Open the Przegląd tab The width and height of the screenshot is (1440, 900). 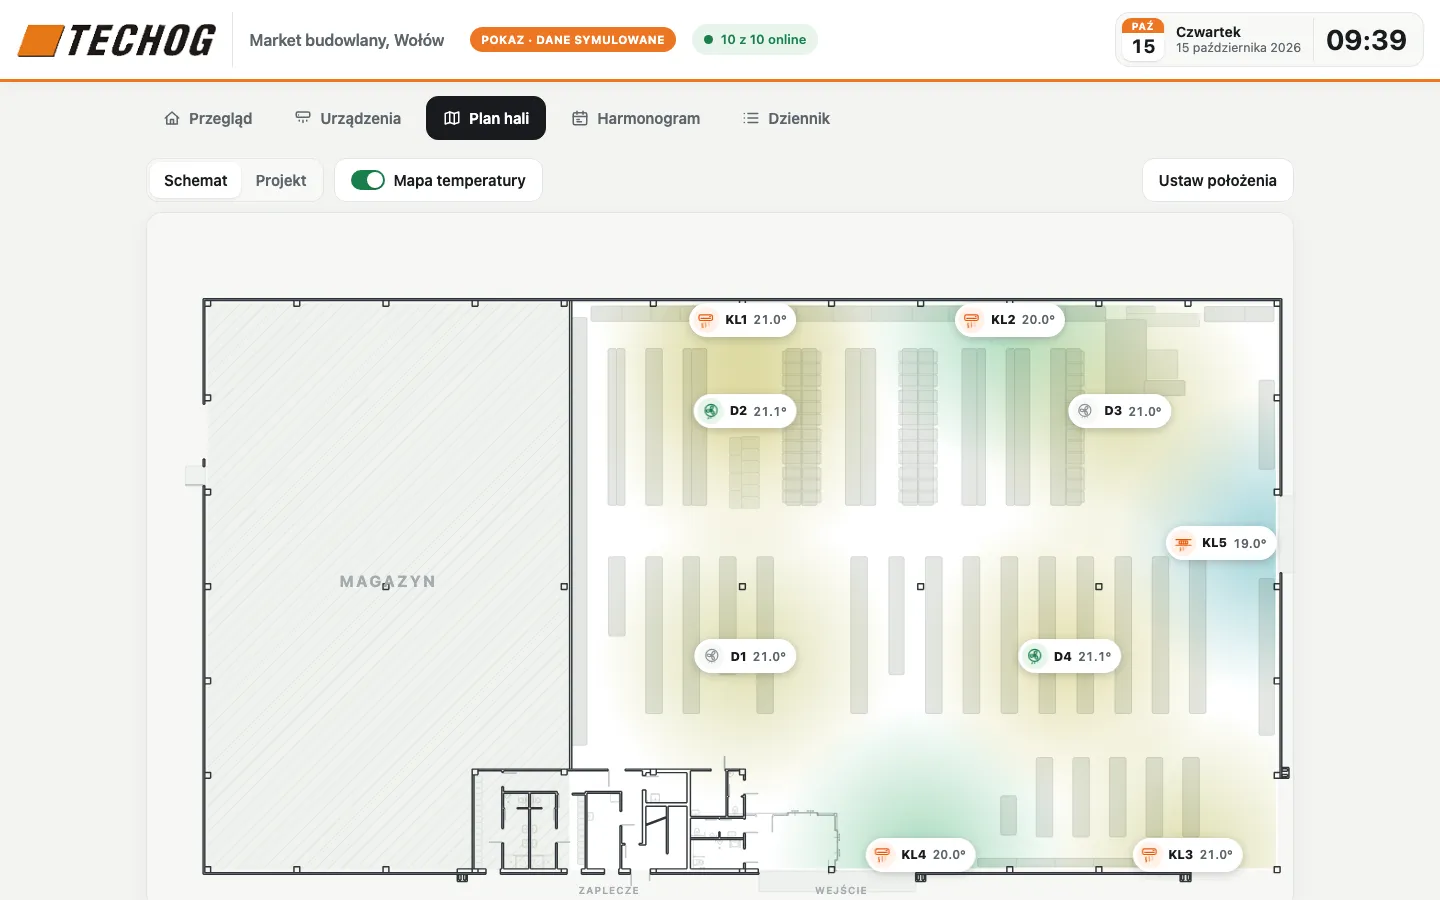click(208, 118)
